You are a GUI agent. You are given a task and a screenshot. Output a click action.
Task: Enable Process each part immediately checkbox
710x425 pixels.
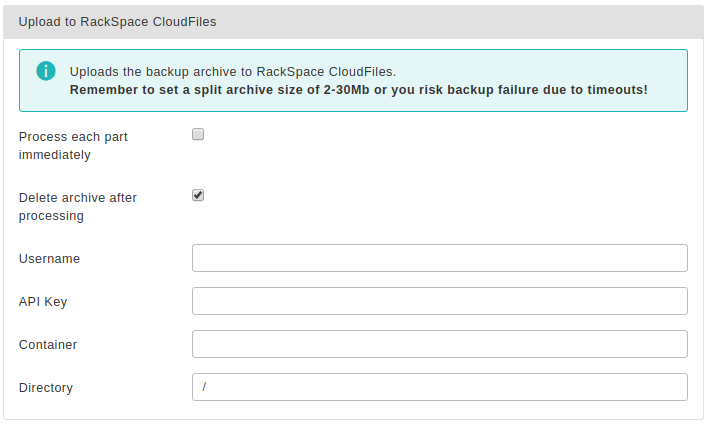click(x=198, y=134)
